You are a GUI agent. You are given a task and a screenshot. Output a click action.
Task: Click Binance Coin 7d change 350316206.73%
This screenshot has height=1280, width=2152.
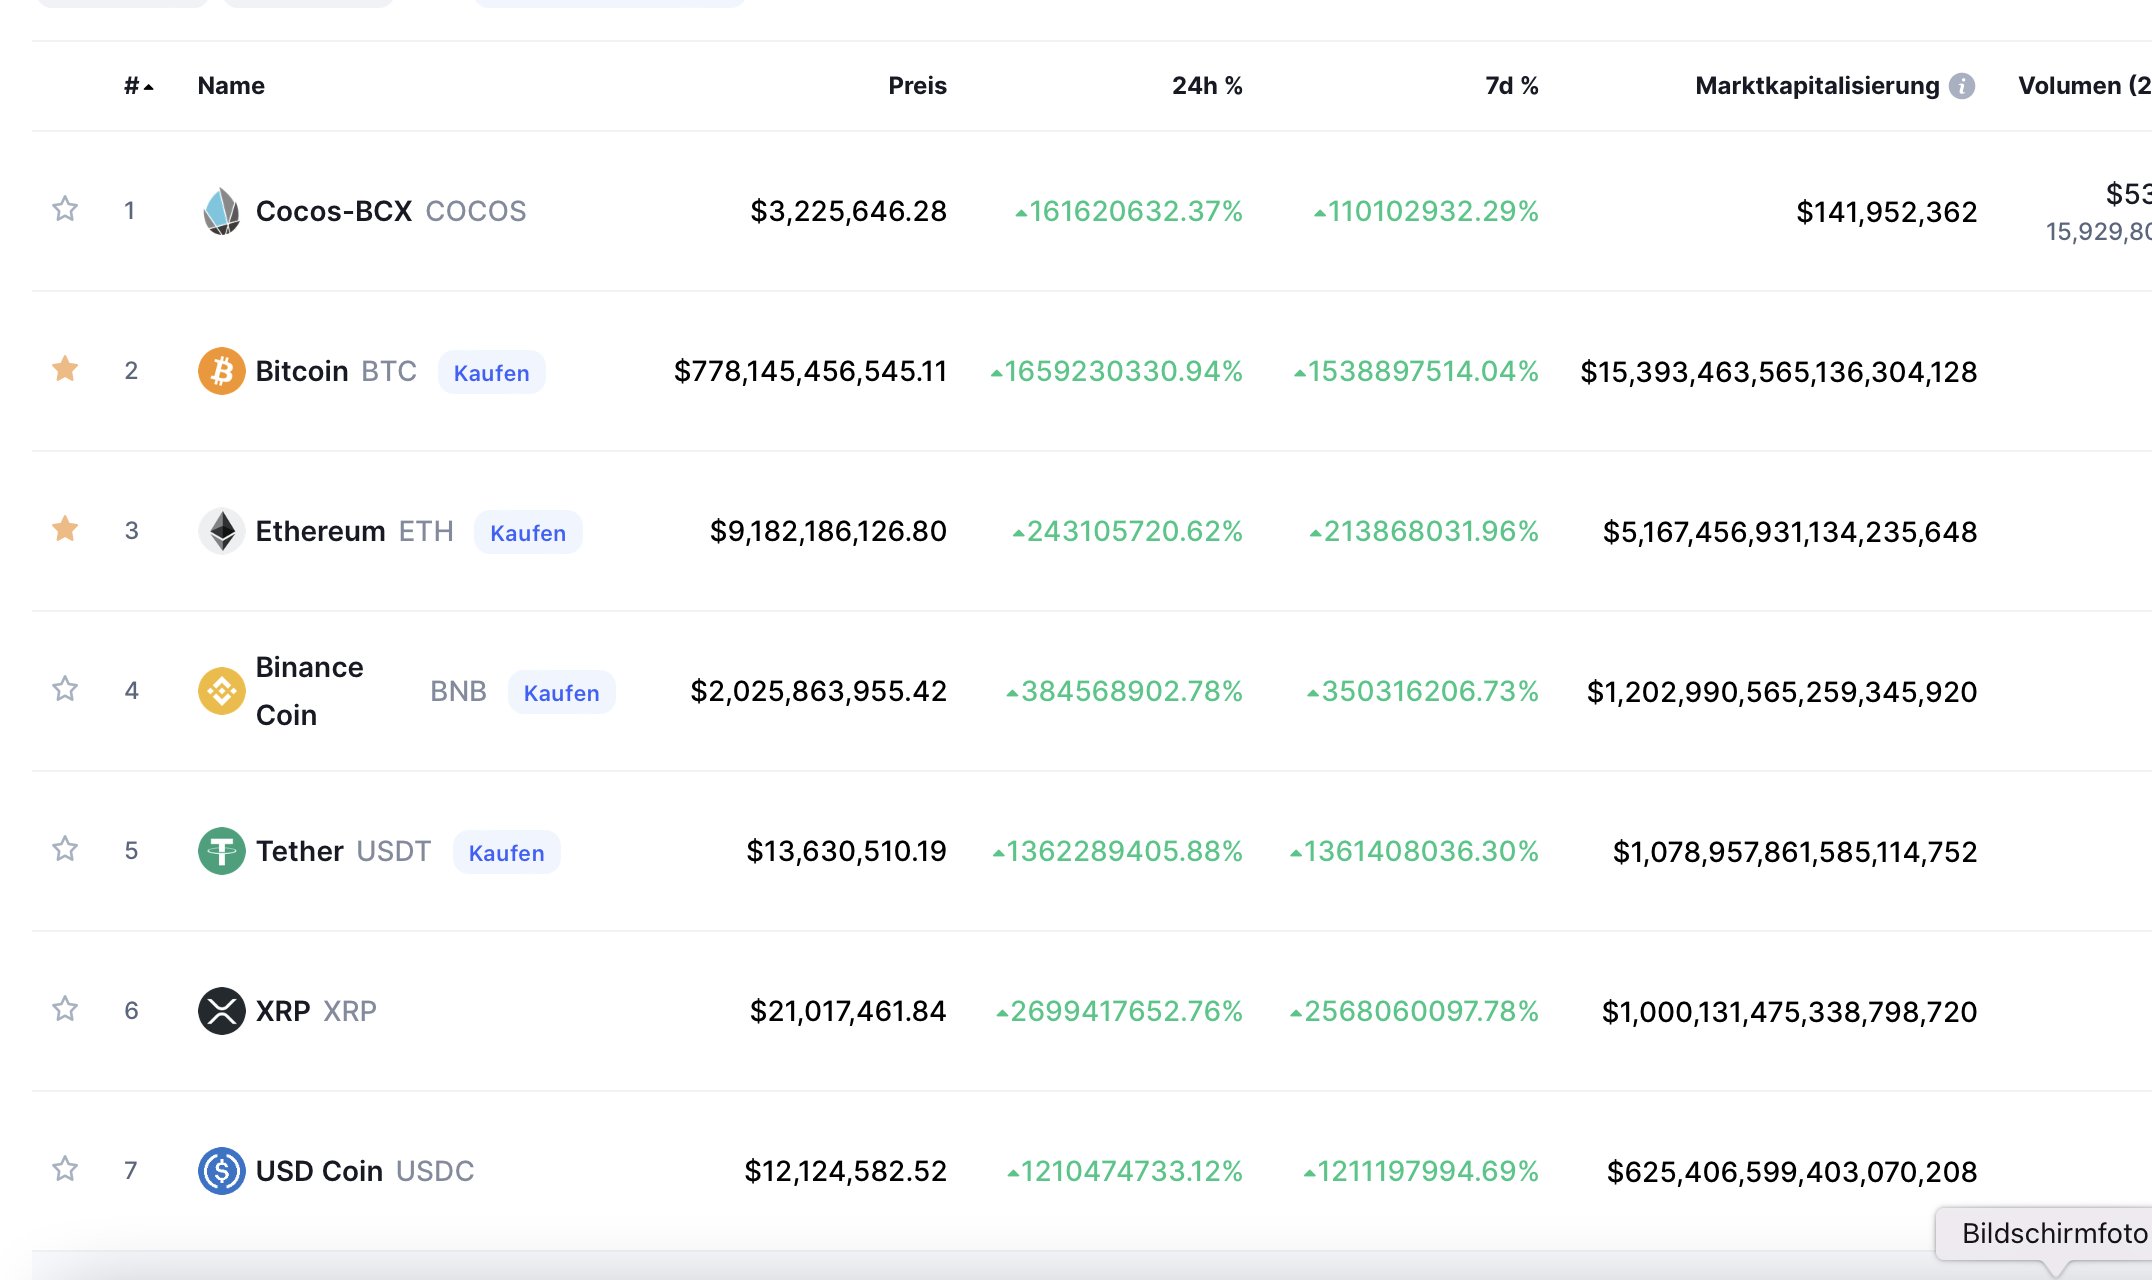(1423, 691)
